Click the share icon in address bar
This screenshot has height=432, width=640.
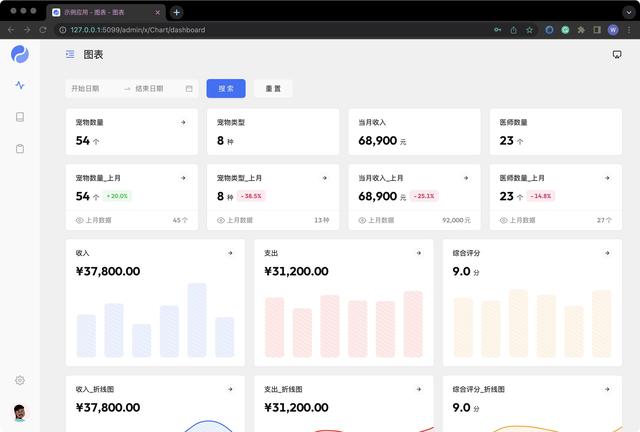point(513,30)
